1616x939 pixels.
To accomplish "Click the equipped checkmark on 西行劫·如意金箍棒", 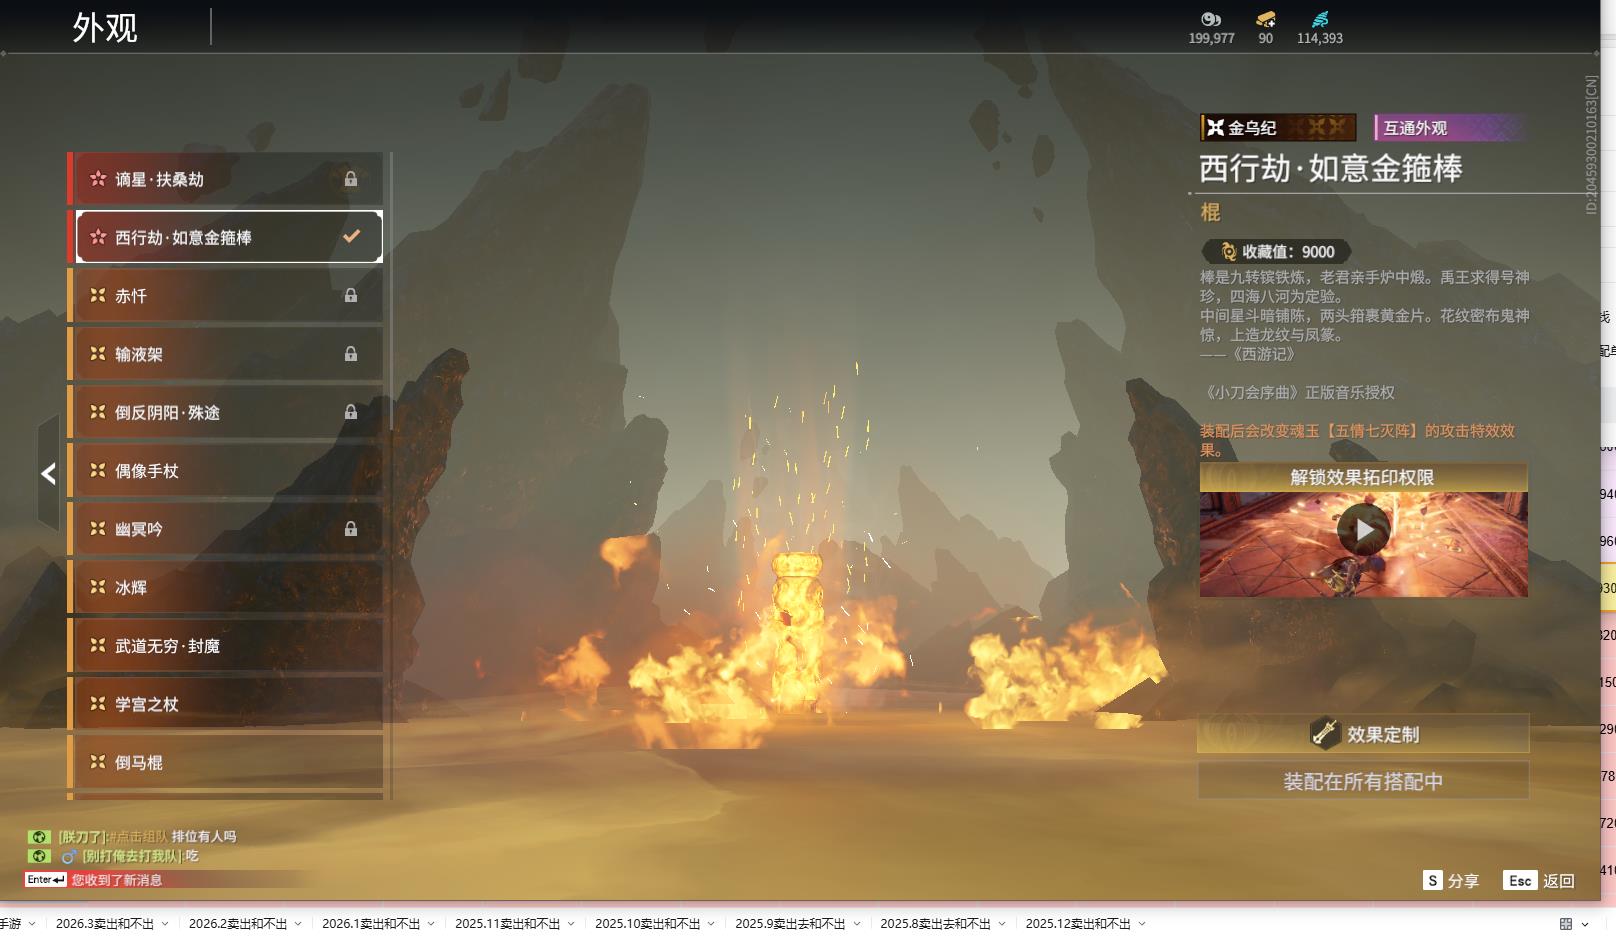I will (x=351, y=237).
